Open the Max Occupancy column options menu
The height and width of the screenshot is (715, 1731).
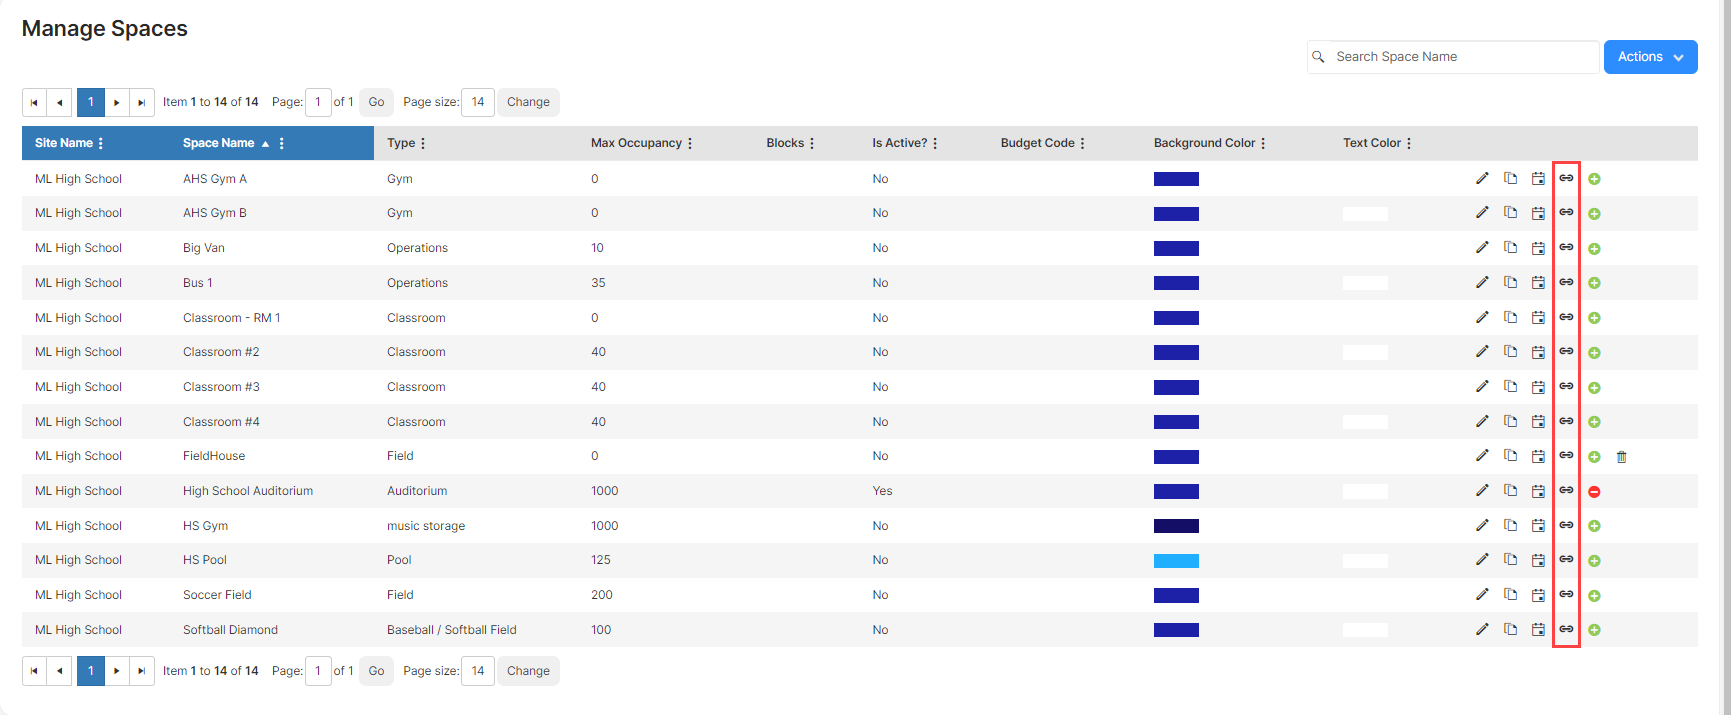tap(690, 143)
